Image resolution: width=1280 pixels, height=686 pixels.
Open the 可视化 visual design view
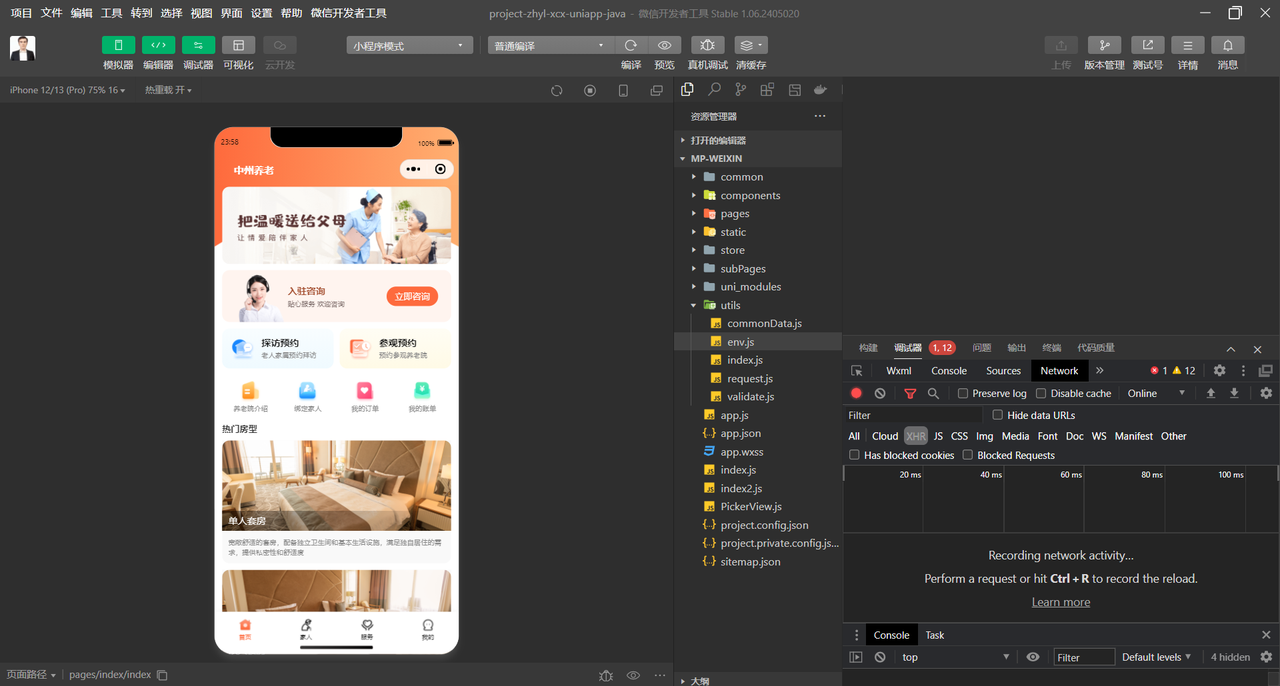click(238, 45)
